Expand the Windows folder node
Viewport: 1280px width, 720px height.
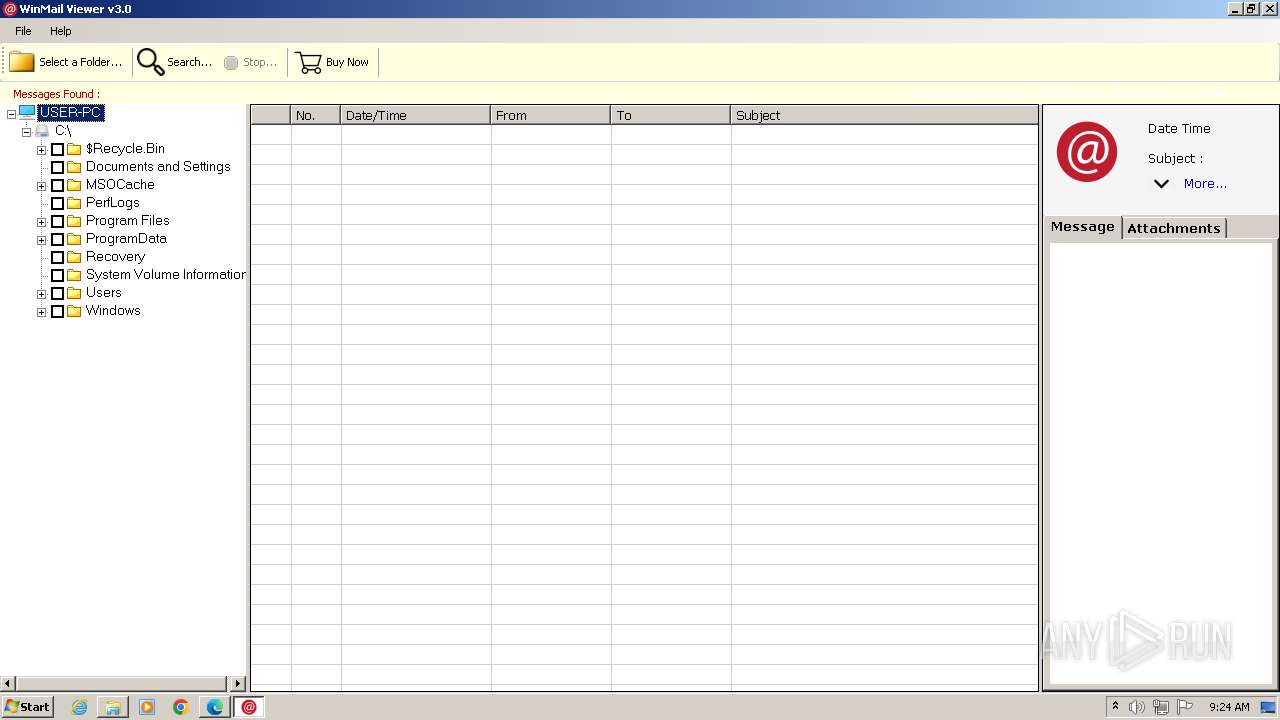coord(41,312)
